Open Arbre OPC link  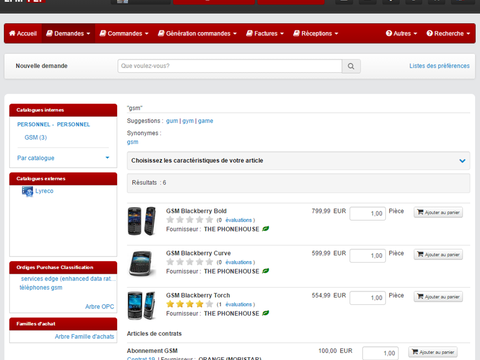(100, 306)
